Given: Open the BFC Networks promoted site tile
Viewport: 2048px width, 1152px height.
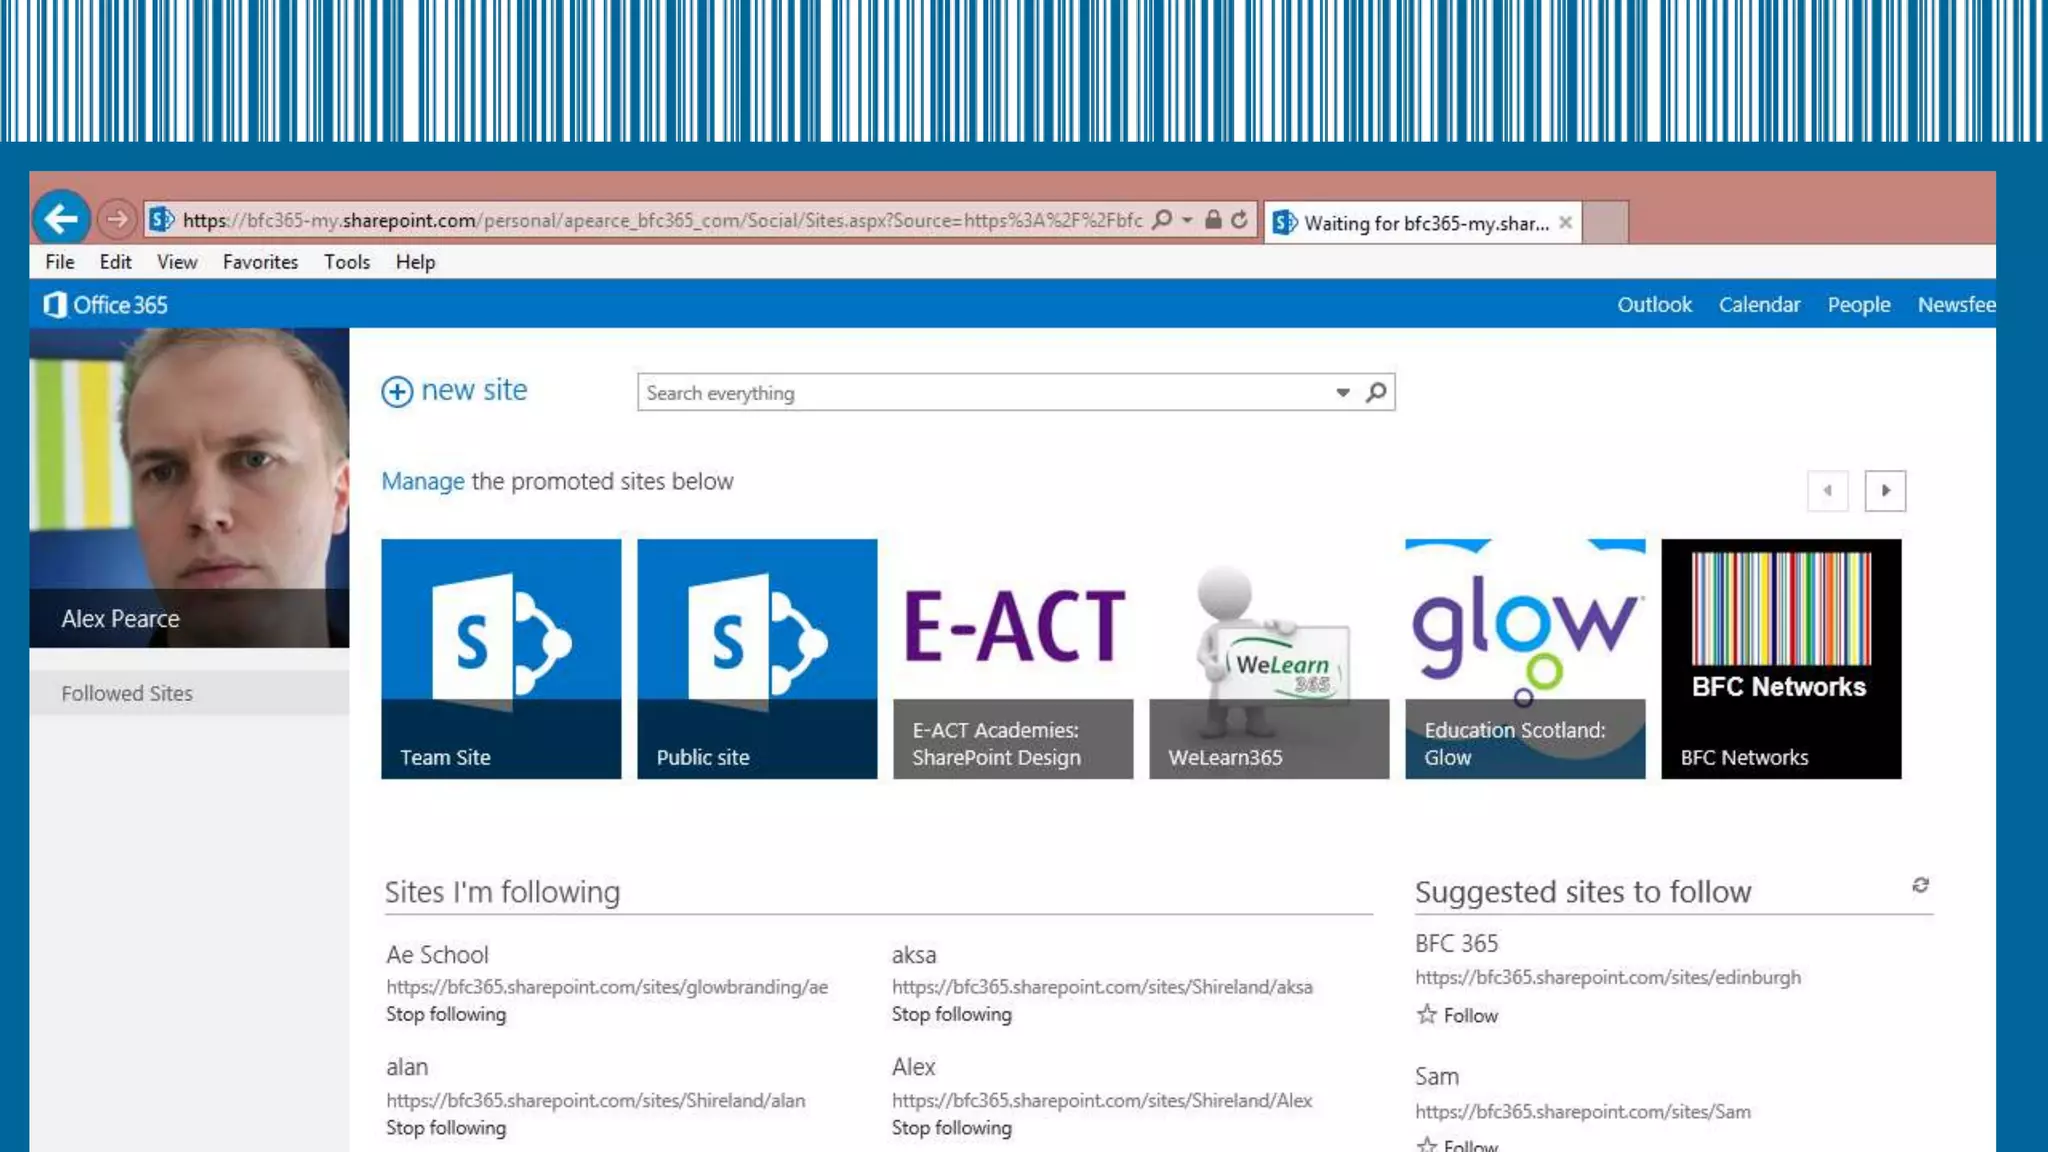Looking at the screenshot, I should point(1780,659).
